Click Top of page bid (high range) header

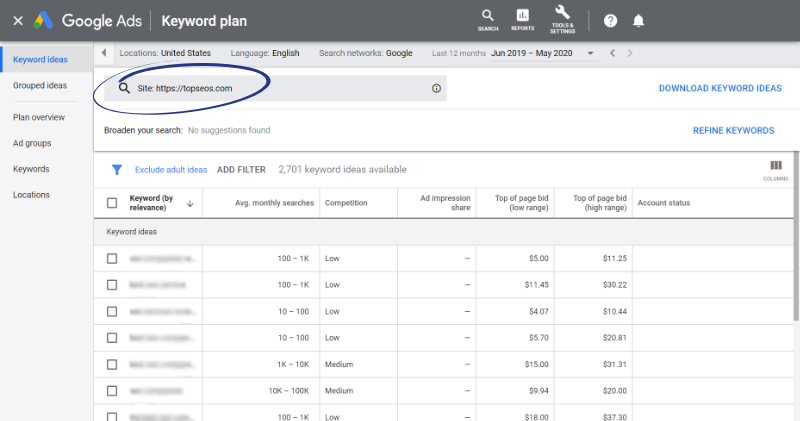coord(599,203)
